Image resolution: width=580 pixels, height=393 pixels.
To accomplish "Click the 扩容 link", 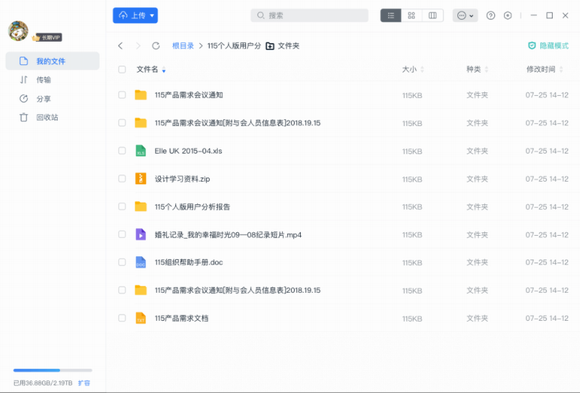I will [x=84, y=383].
